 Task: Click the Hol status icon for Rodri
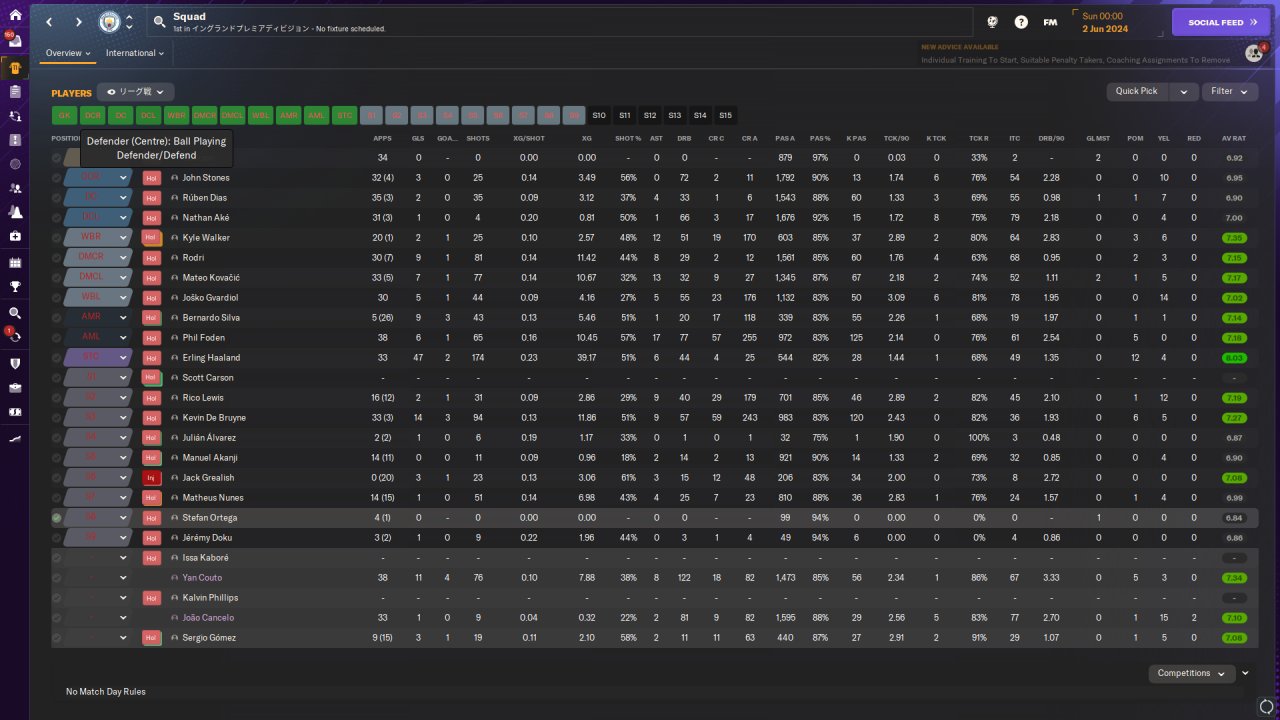pos(152,258)
